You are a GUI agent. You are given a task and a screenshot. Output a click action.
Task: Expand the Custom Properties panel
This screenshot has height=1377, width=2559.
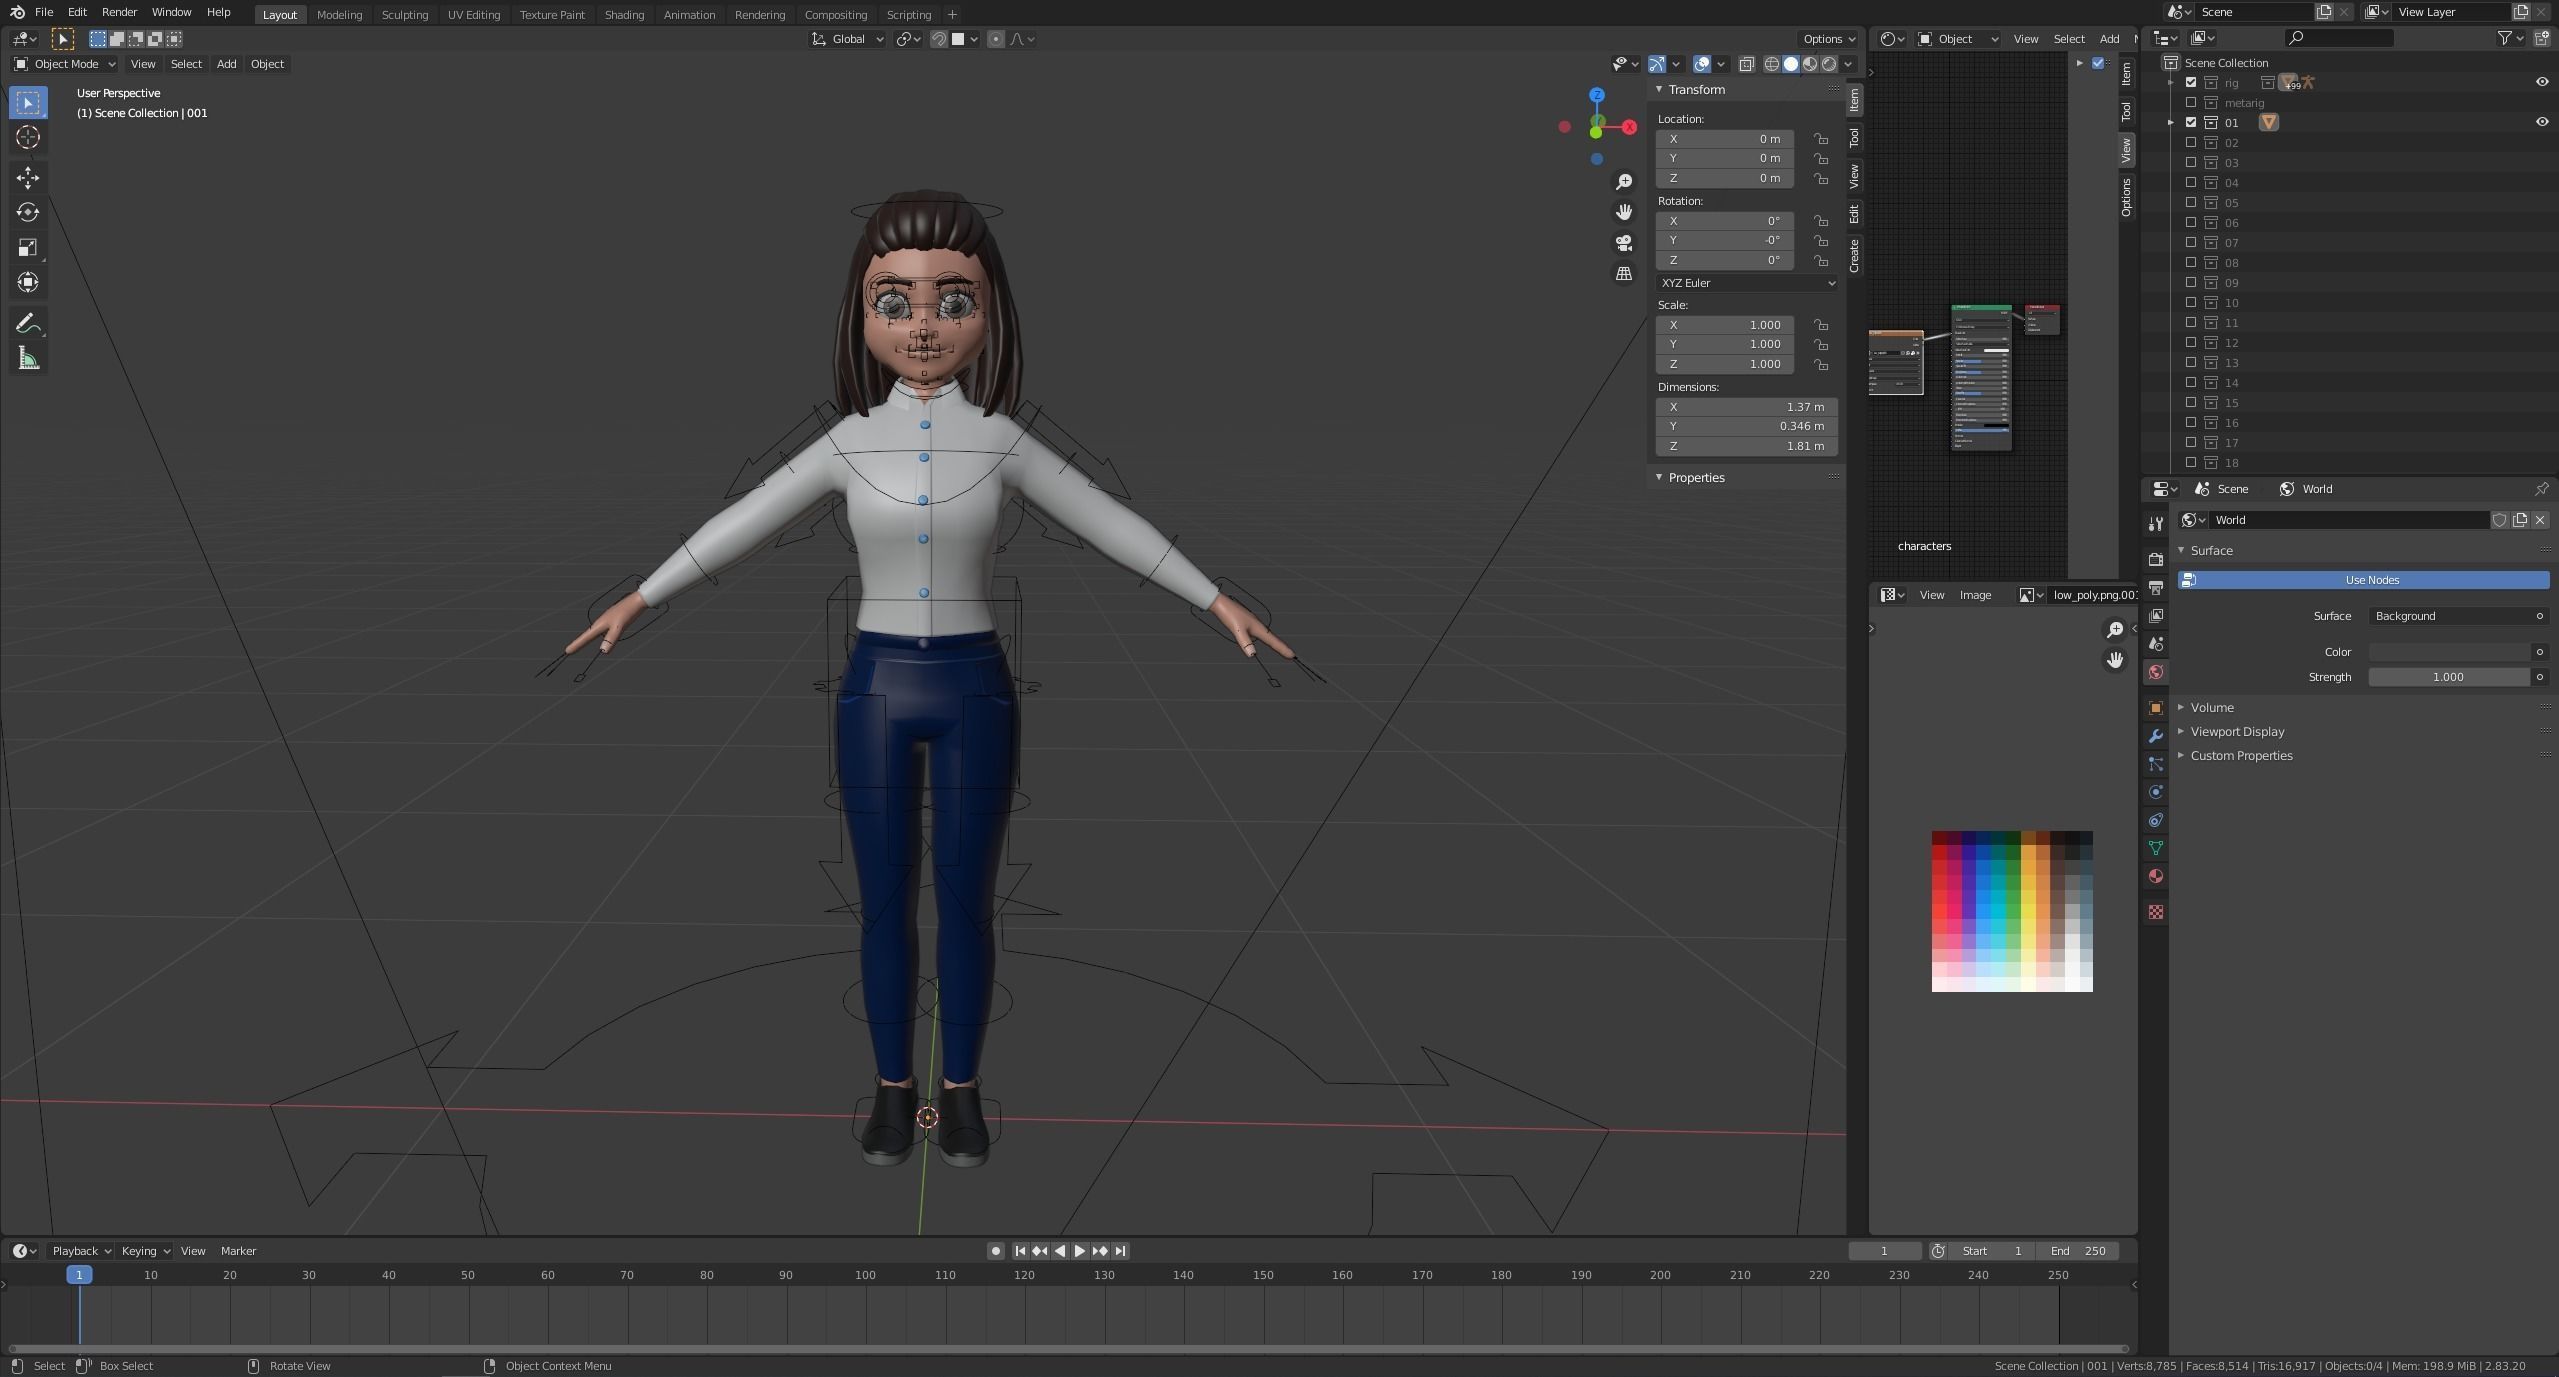[x=2240, y=755]
